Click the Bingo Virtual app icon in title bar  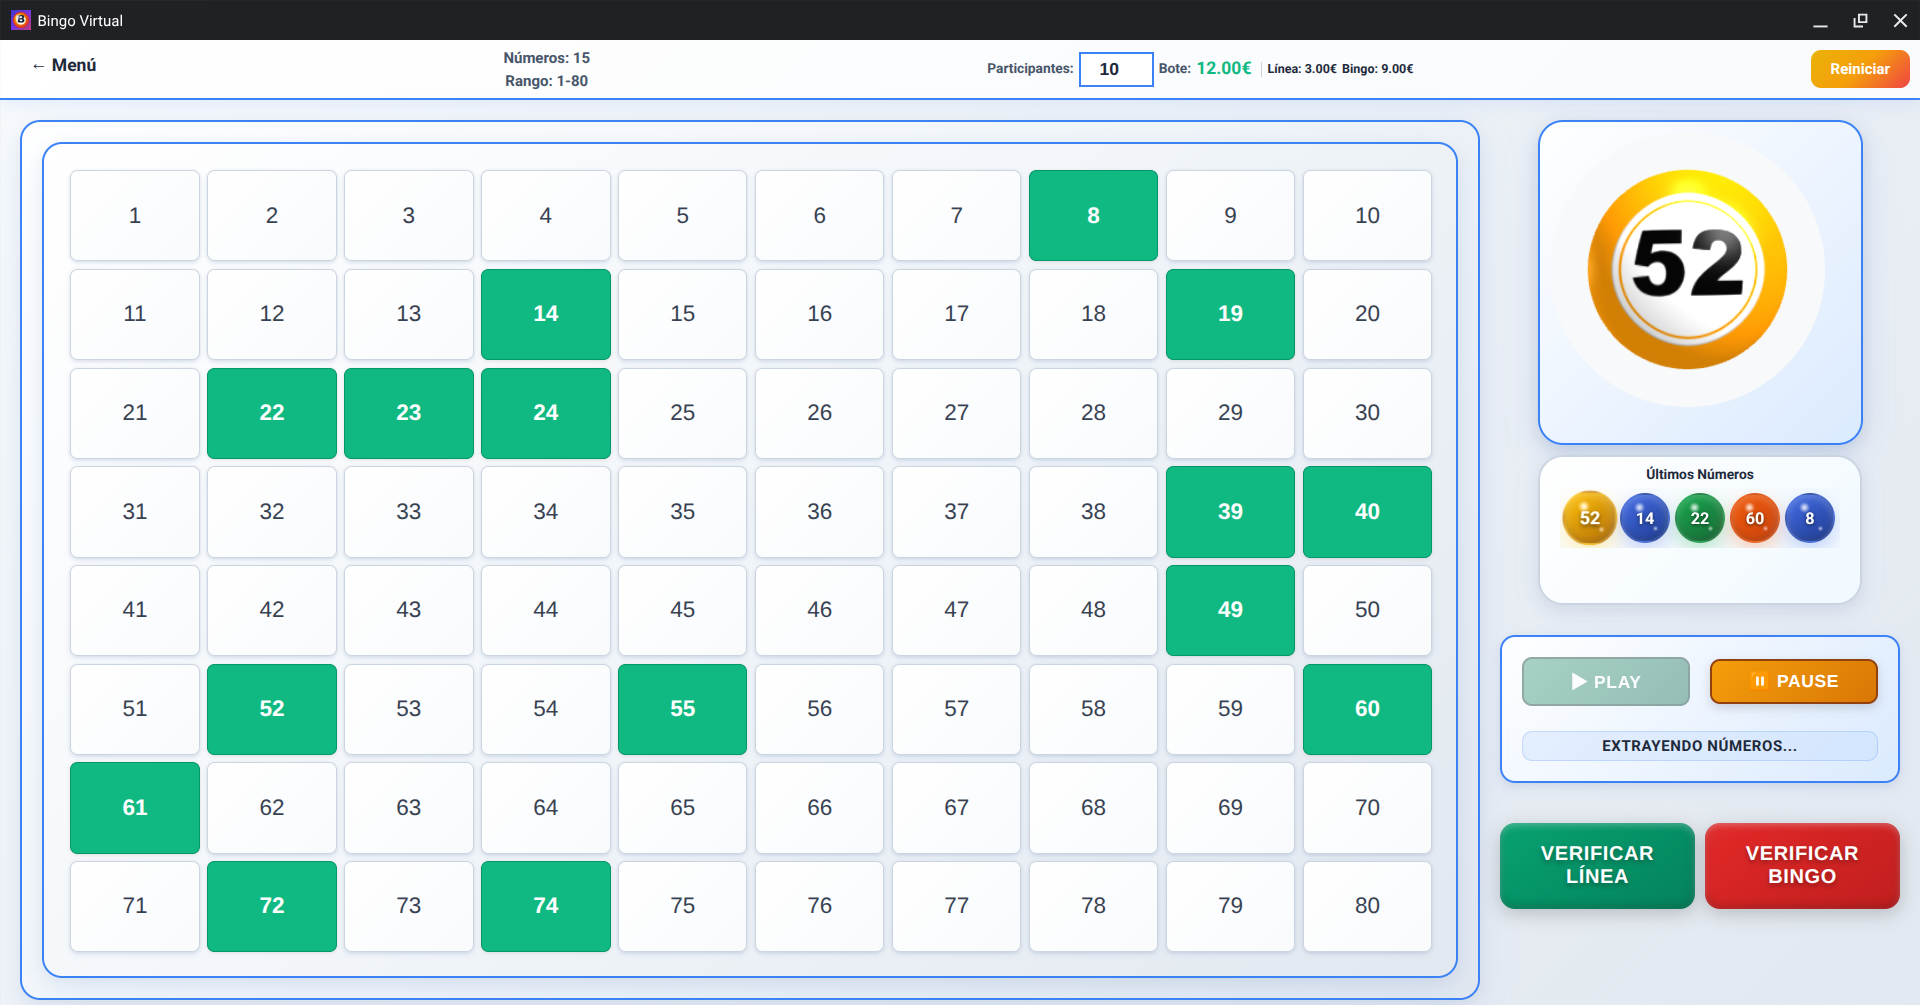coord(20,20)
